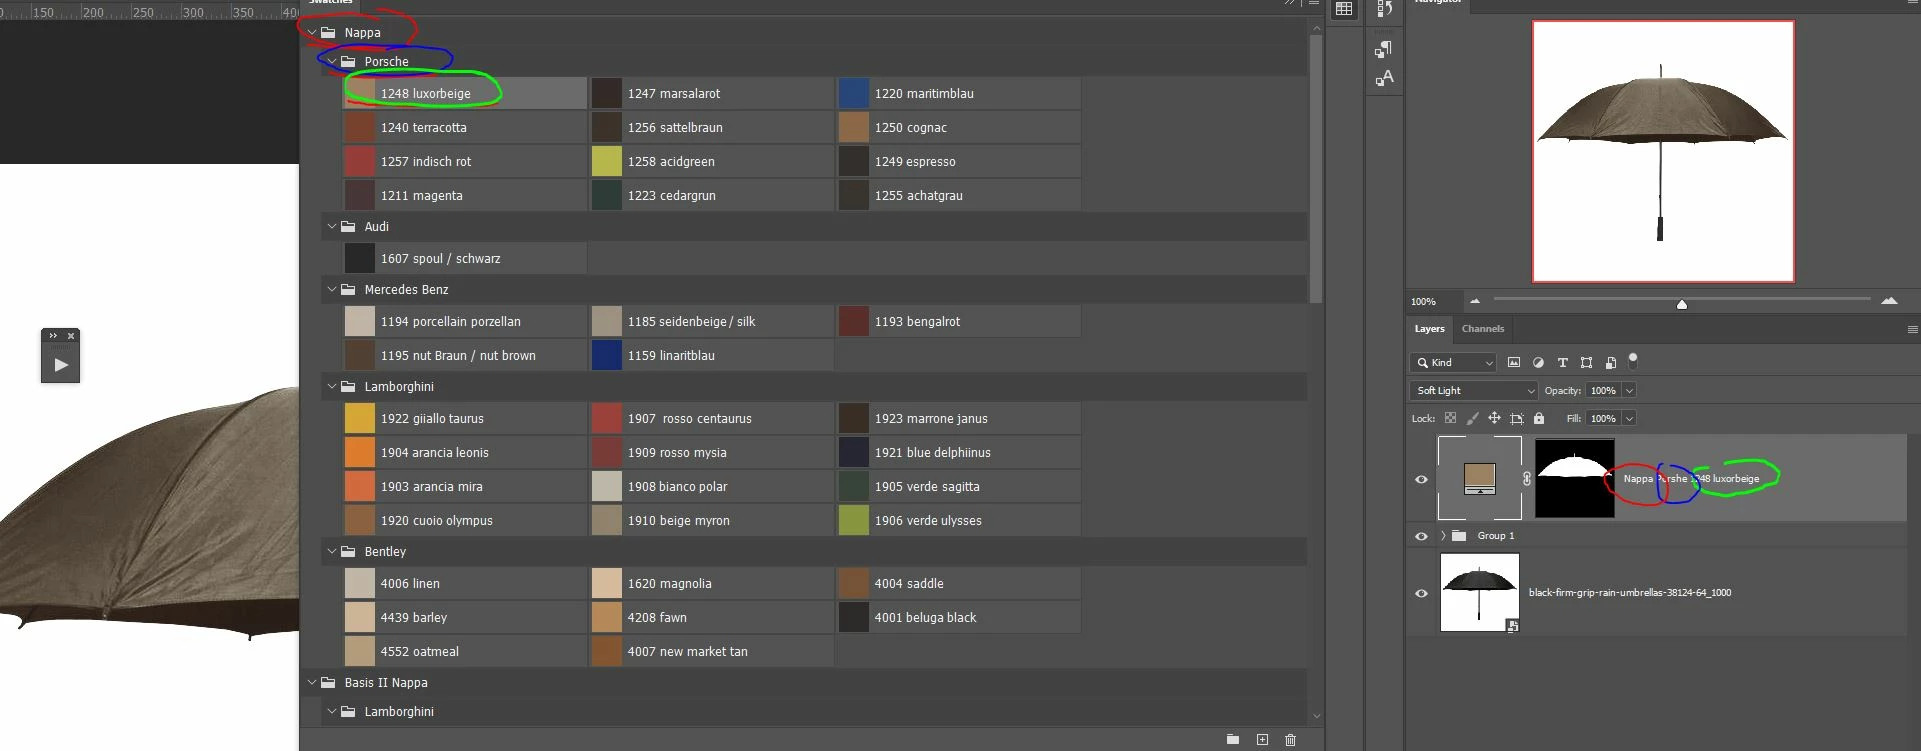
Task: Switch to the Channels tab
Action: pos(1483,328)
